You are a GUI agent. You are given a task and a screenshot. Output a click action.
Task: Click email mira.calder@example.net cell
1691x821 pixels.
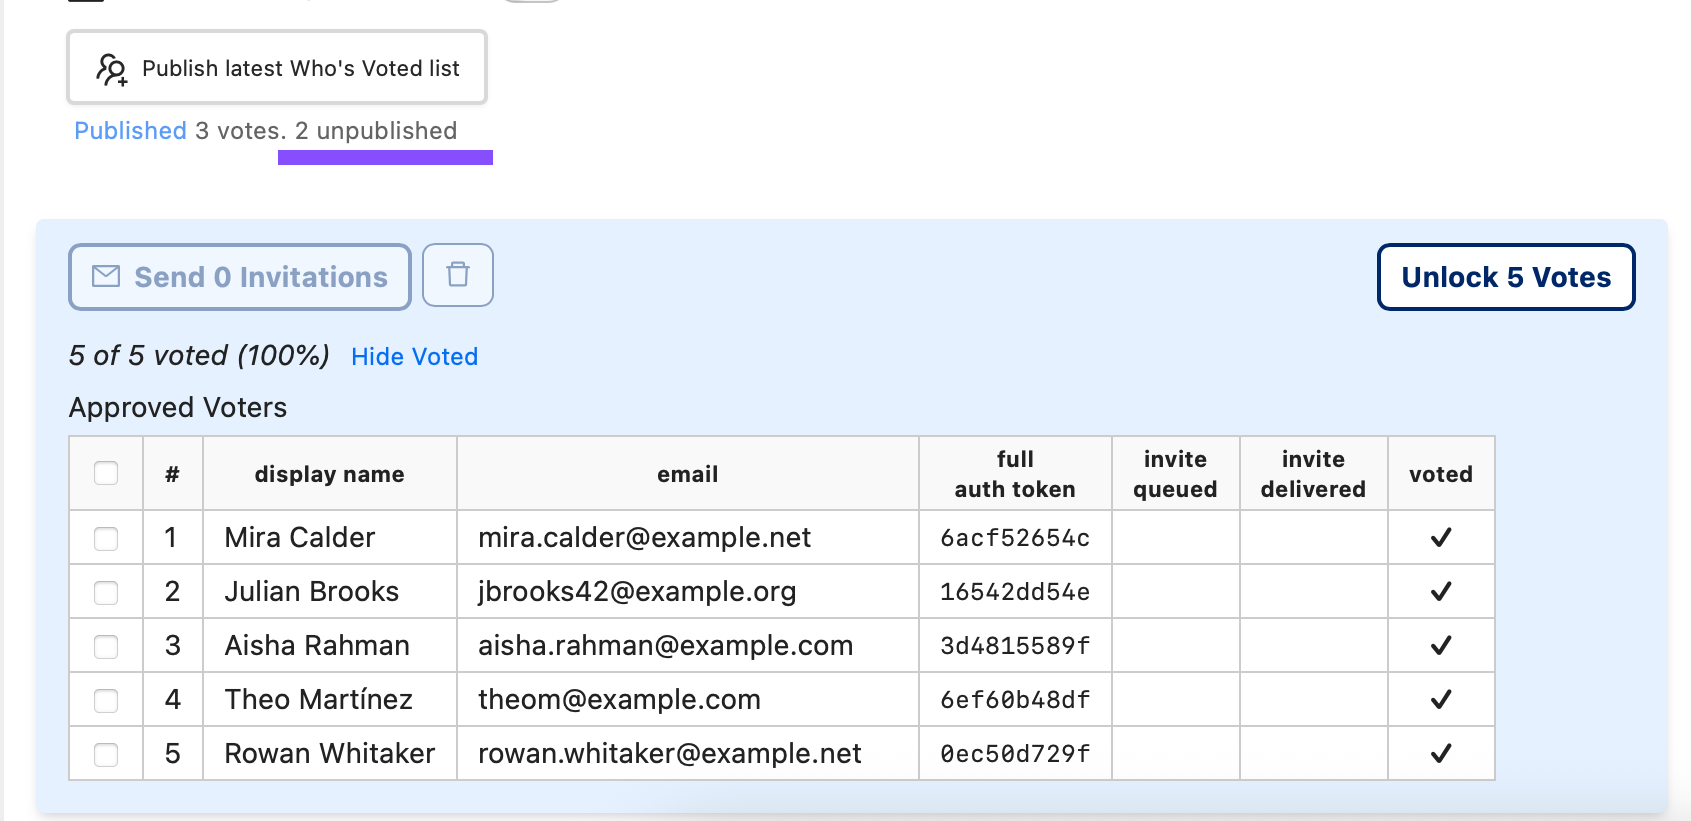tap(644, 538)
